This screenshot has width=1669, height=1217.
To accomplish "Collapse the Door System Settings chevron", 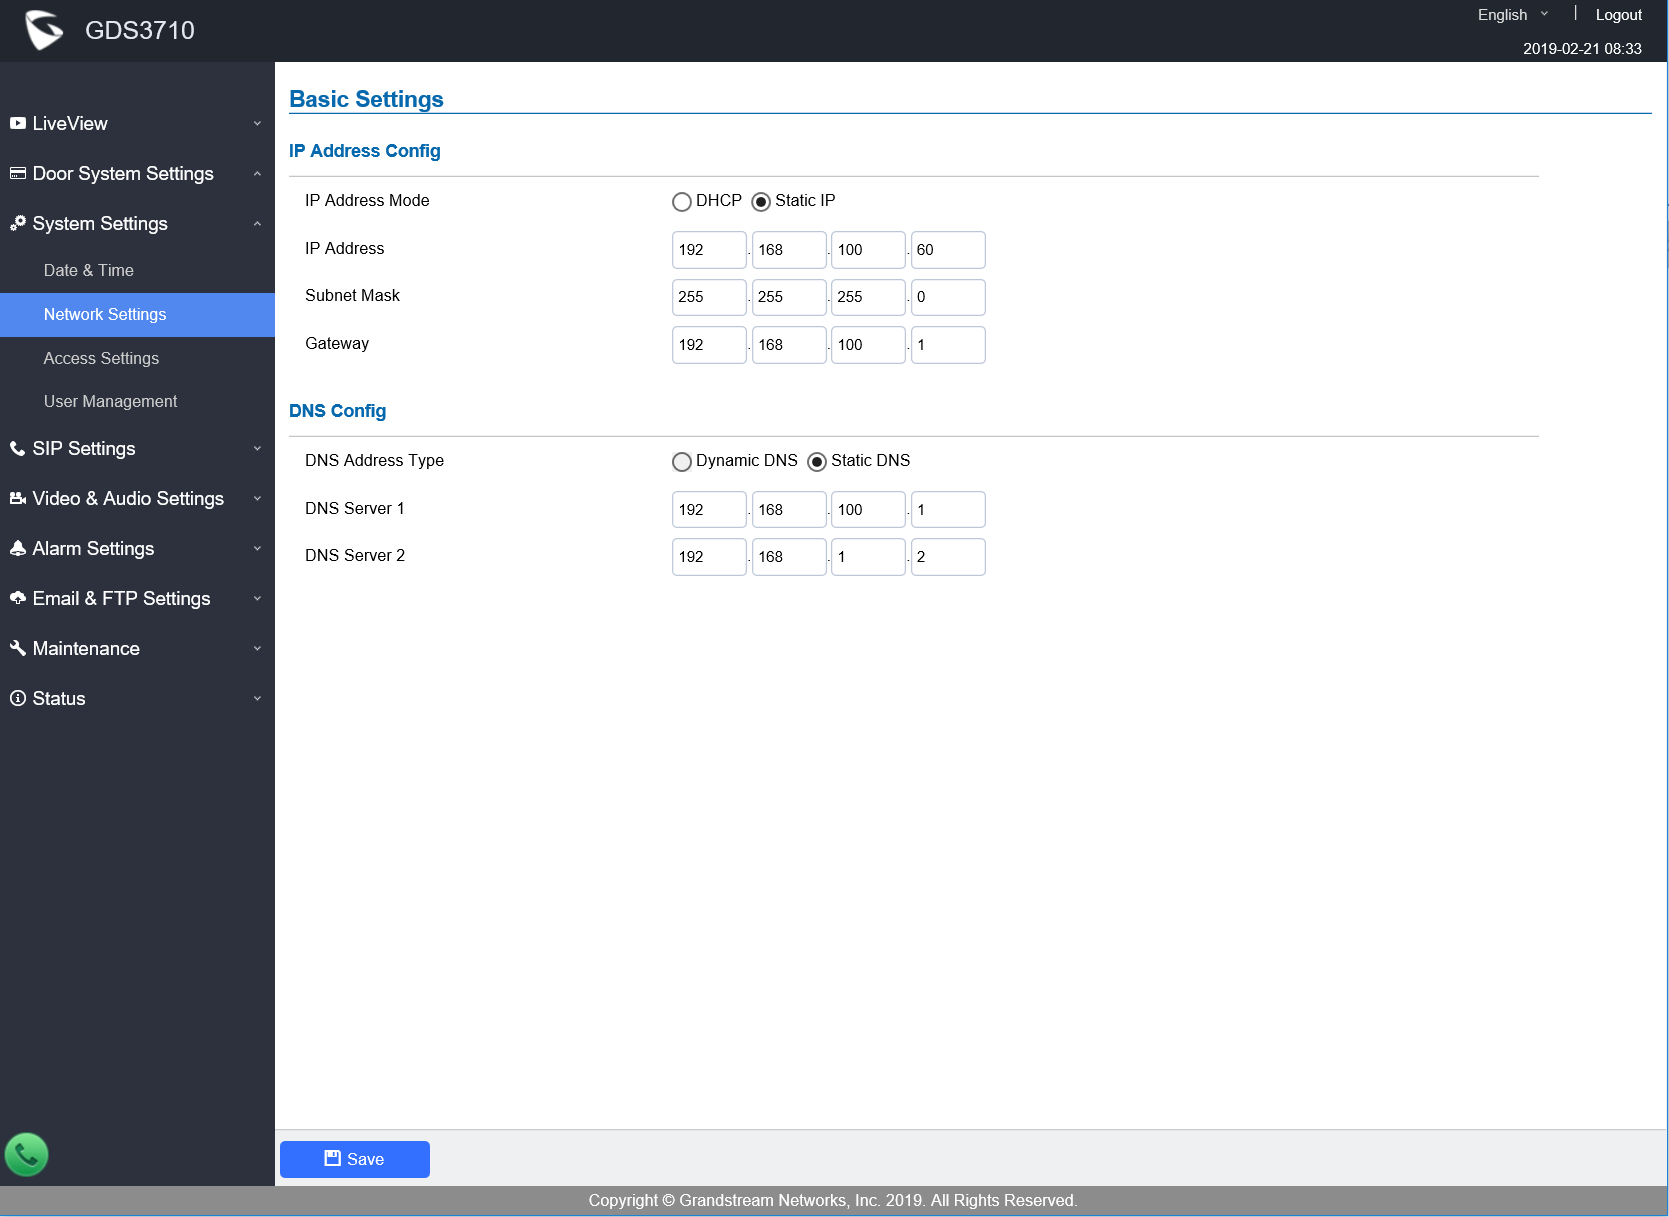I will pyautogui.click(x=257, y=173).
